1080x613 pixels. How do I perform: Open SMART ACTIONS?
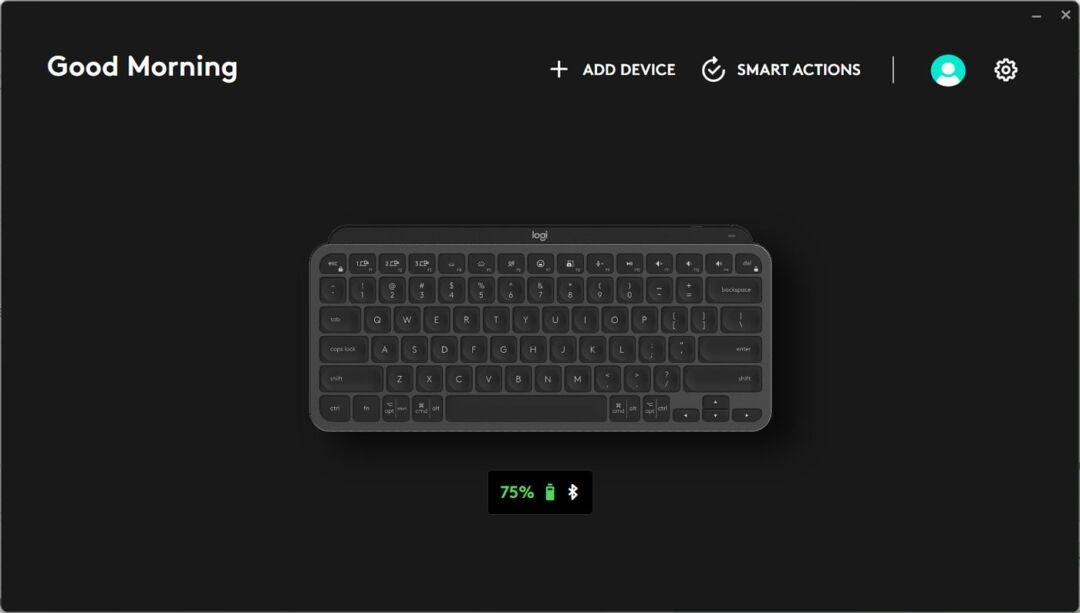798,70
